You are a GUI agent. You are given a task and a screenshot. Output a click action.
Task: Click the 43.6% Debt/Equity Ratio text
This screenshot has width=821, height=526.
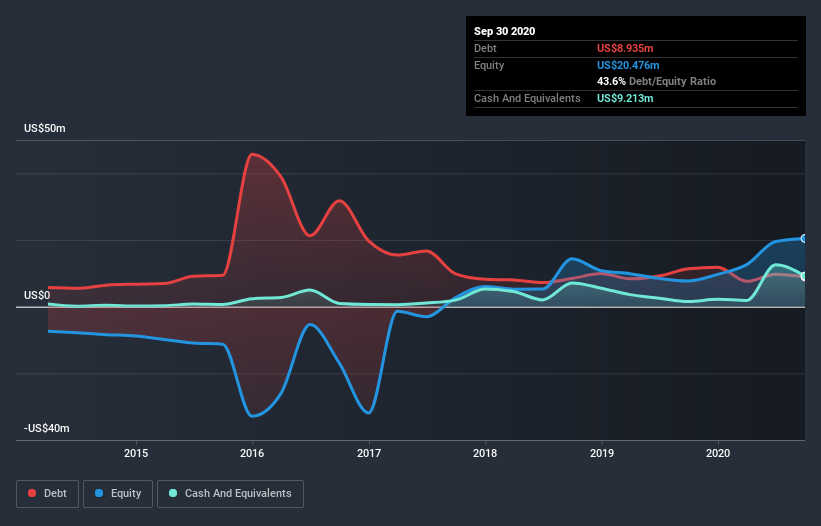(x=657, y=81)
